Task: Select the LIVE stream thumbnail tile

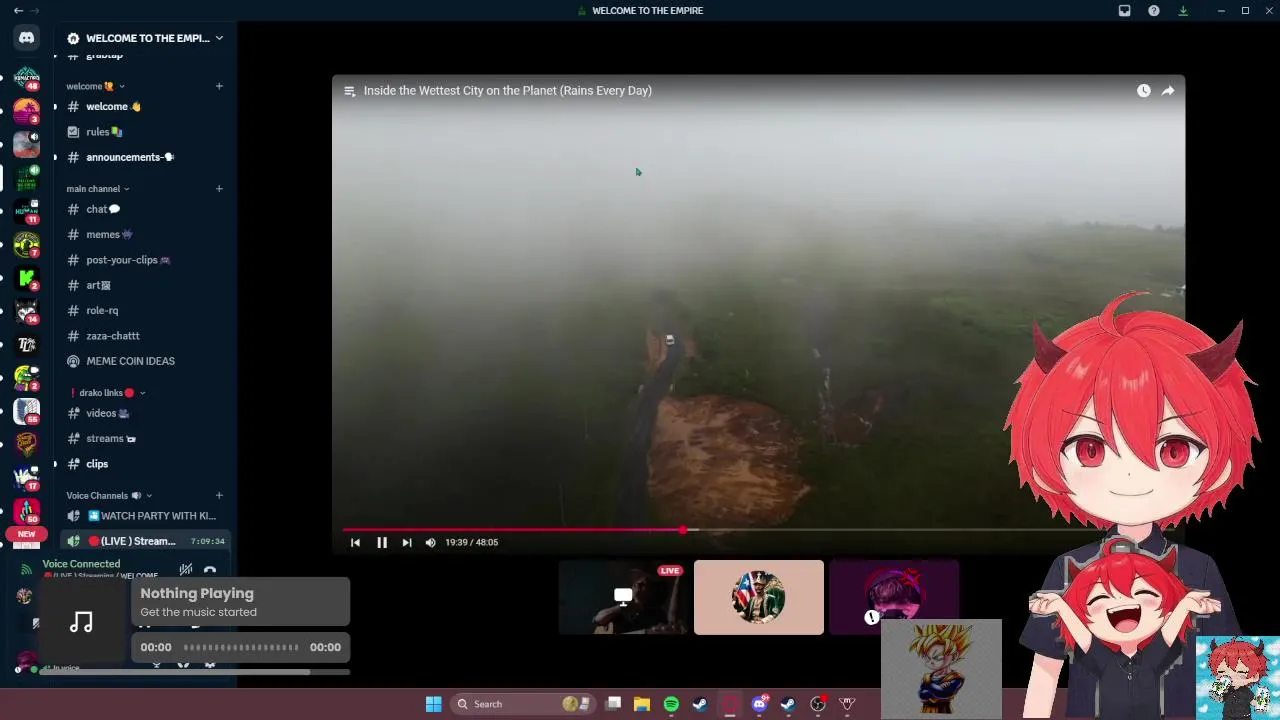Action: tap(623, 597)
